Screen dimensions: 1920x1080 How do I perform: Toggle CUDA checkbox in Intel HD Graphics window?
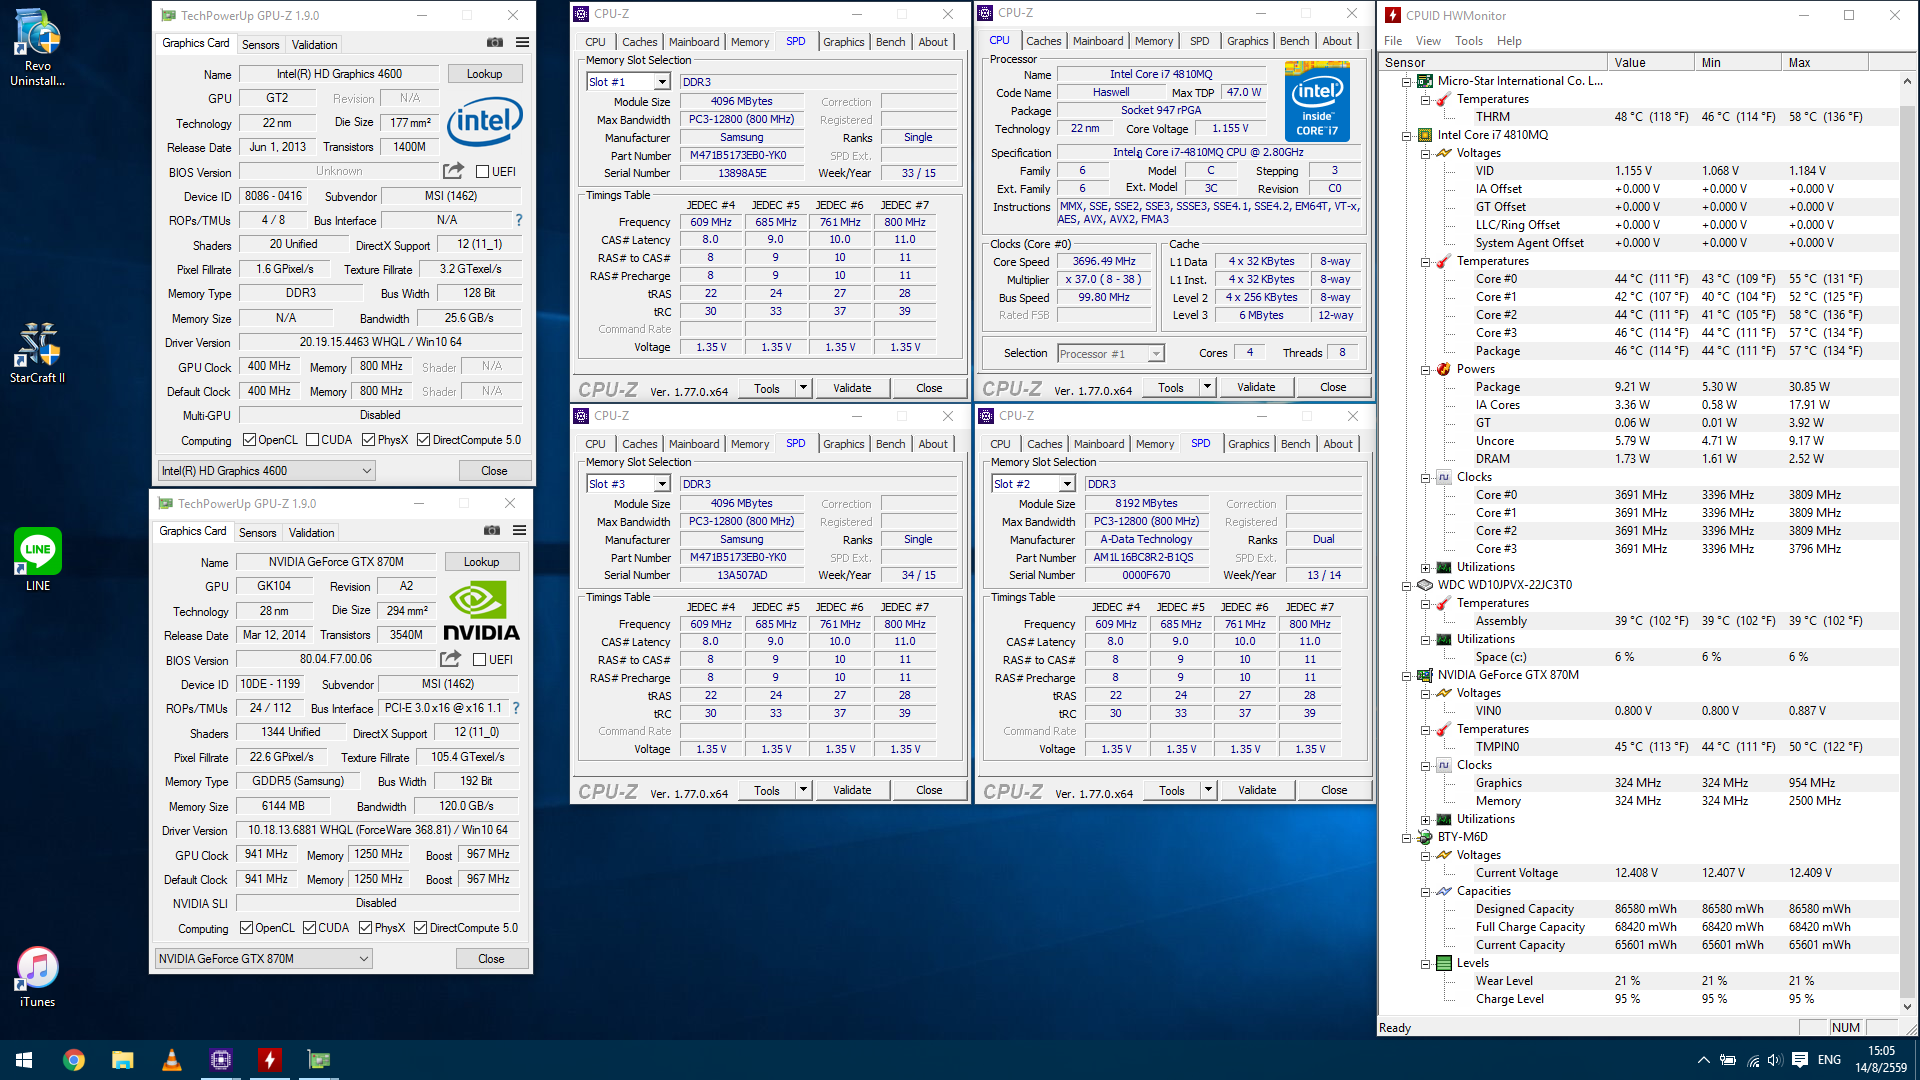point(313,440)
